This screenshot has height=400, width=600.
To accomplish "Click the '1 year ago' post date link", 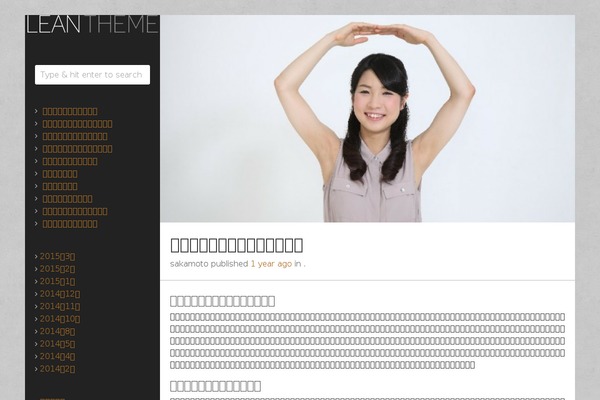I will point(271,264).
